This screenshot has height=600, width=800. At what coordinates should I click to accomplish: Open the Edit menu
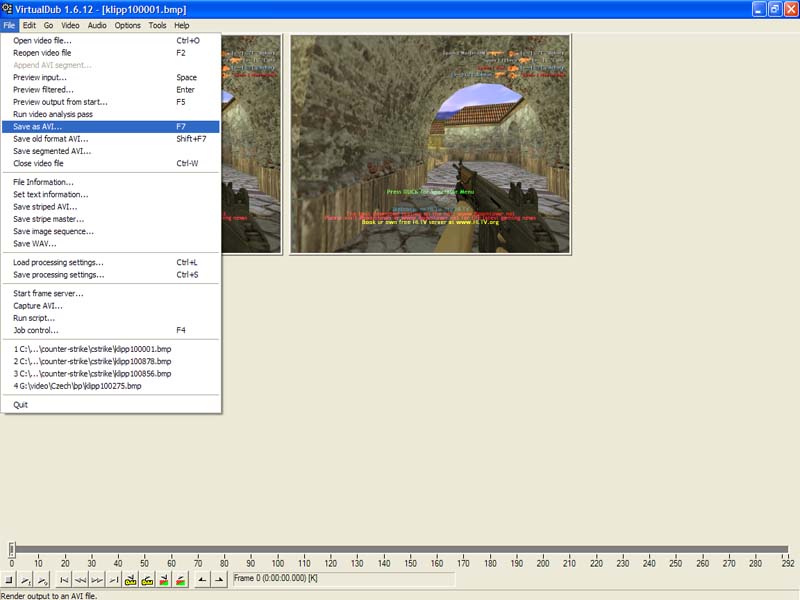coord(29,25)
